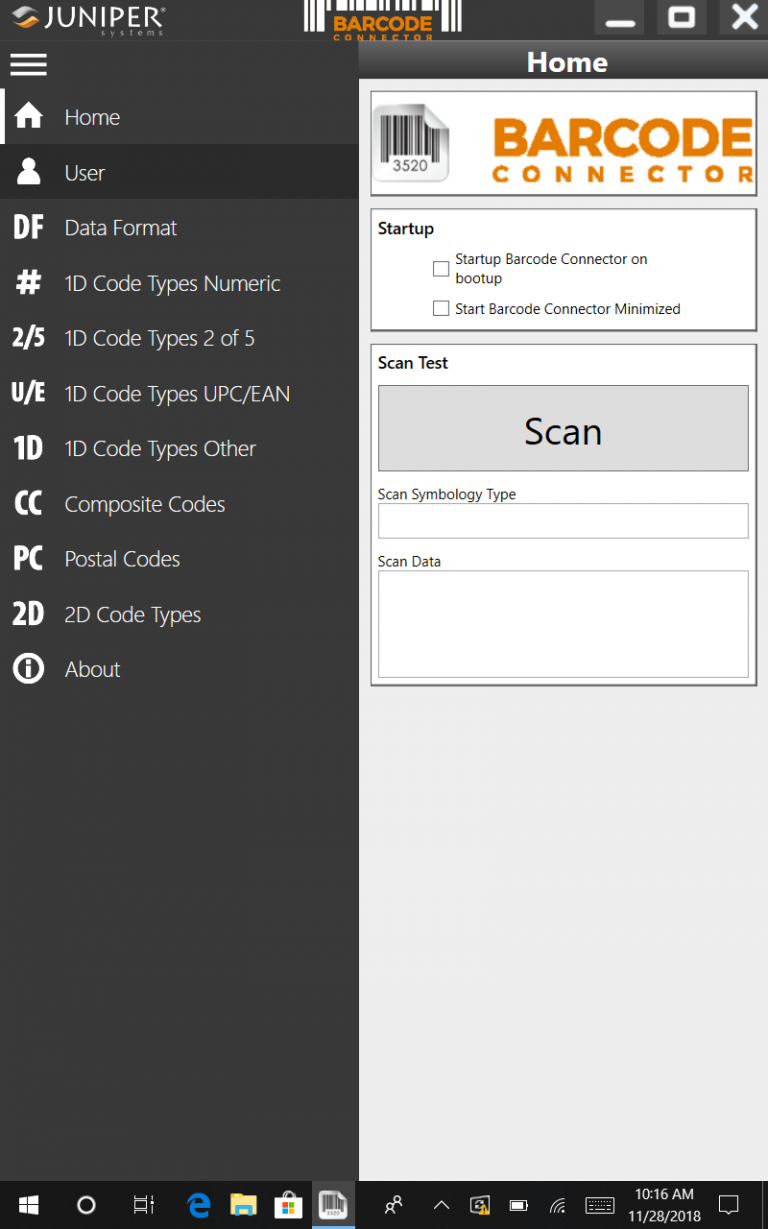
Task: Open the CC Composite Codes icon
Action: coord(28,503)
